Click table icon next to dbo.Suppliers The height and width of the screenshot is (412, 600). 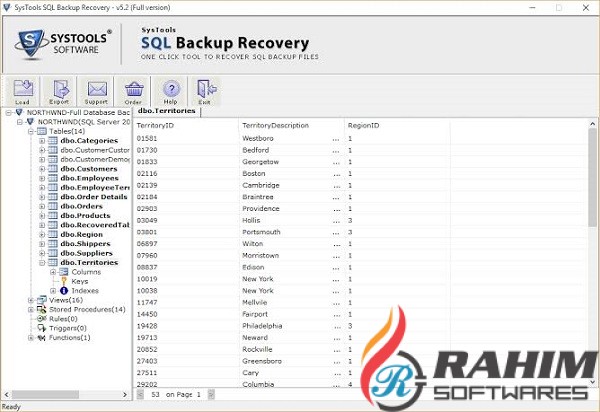click(x=53, y=253)
